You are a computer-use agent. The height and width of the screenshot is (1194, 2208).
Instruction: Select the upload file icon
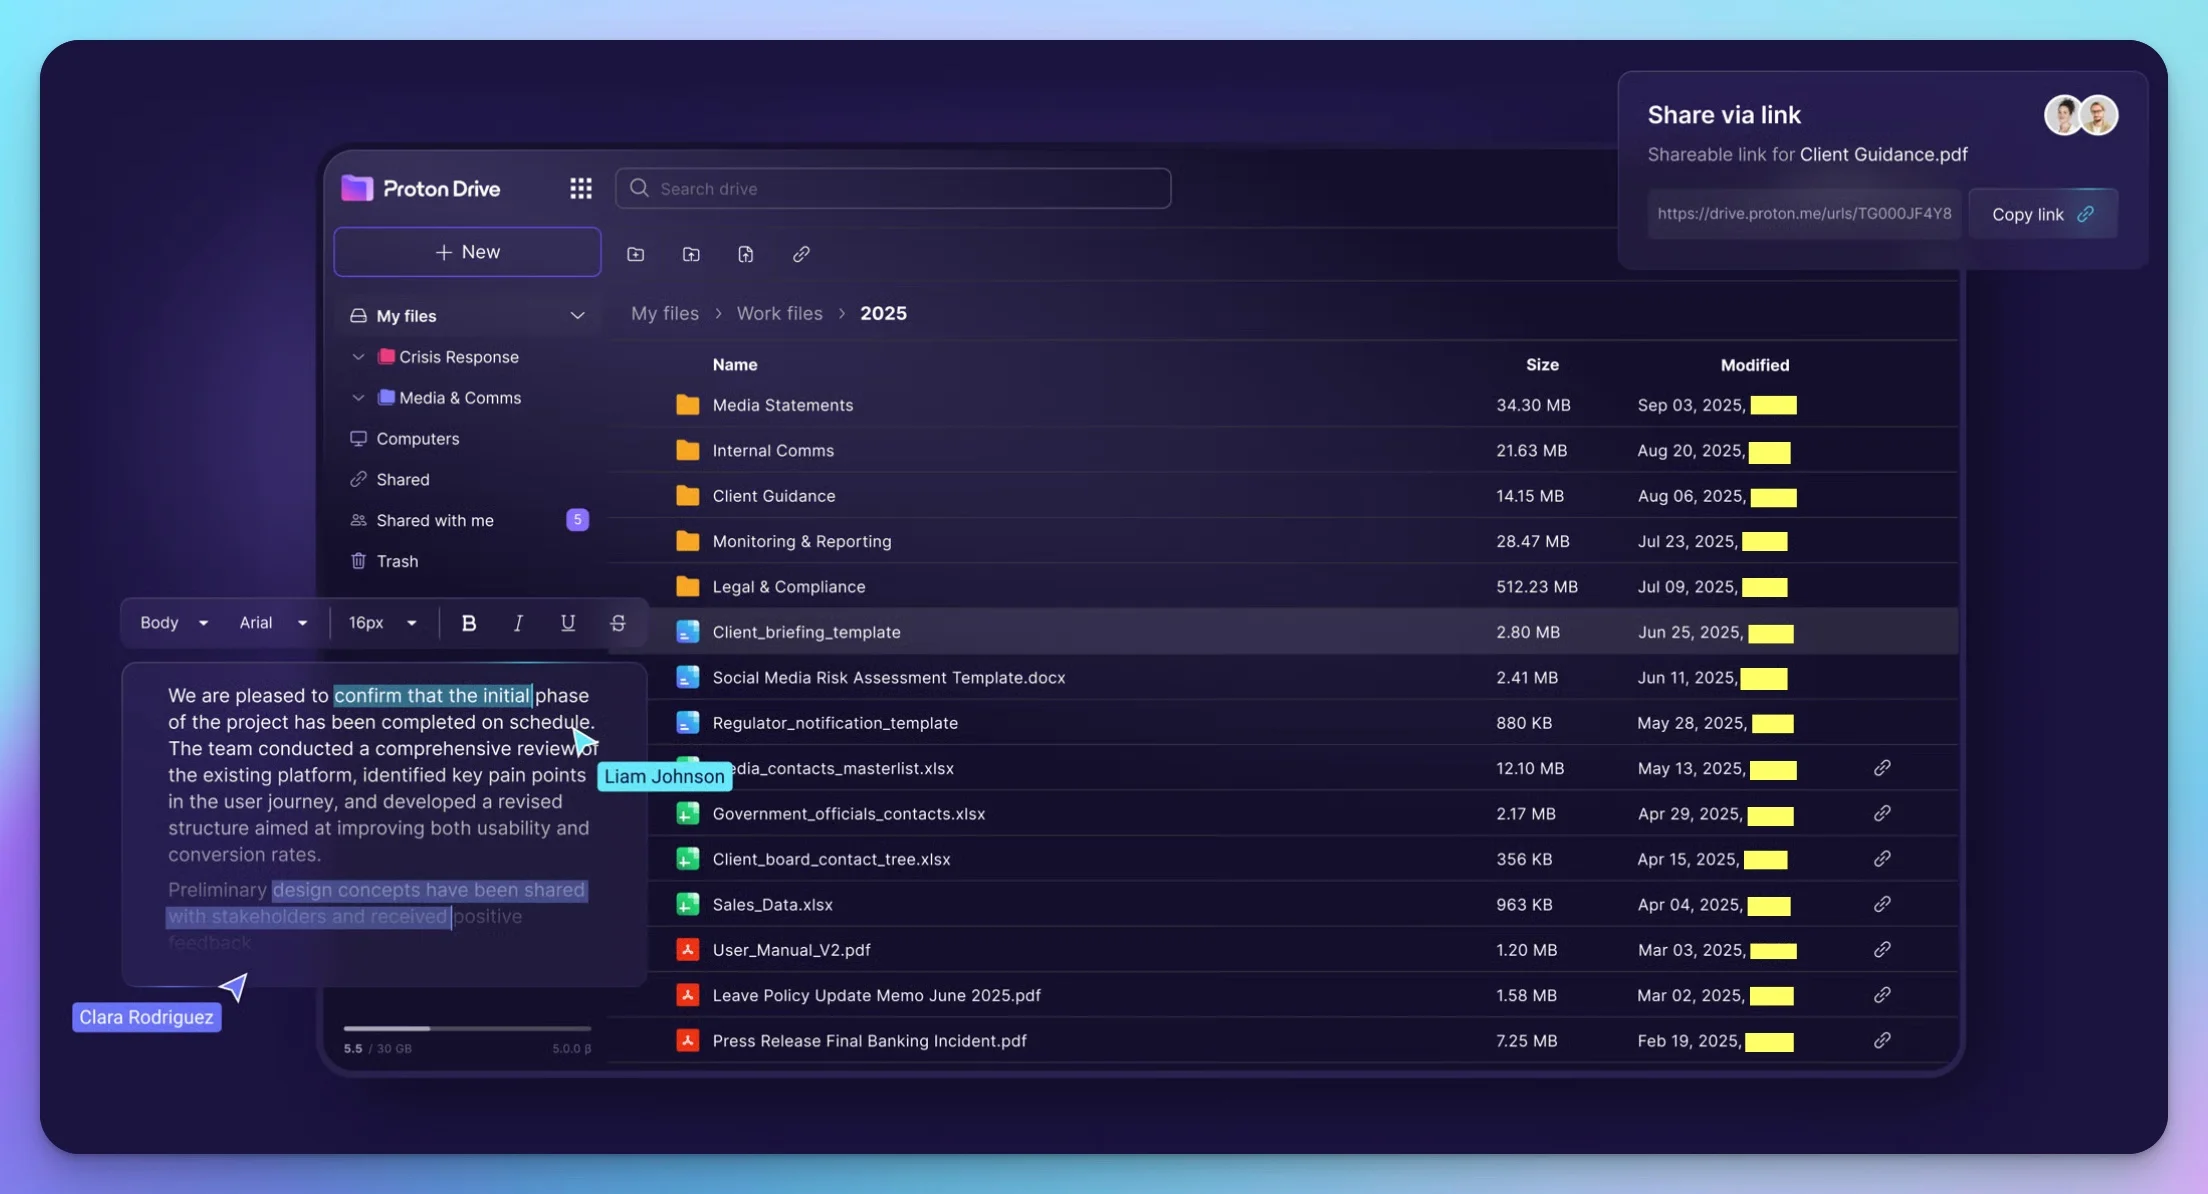[x=746, y=253]
